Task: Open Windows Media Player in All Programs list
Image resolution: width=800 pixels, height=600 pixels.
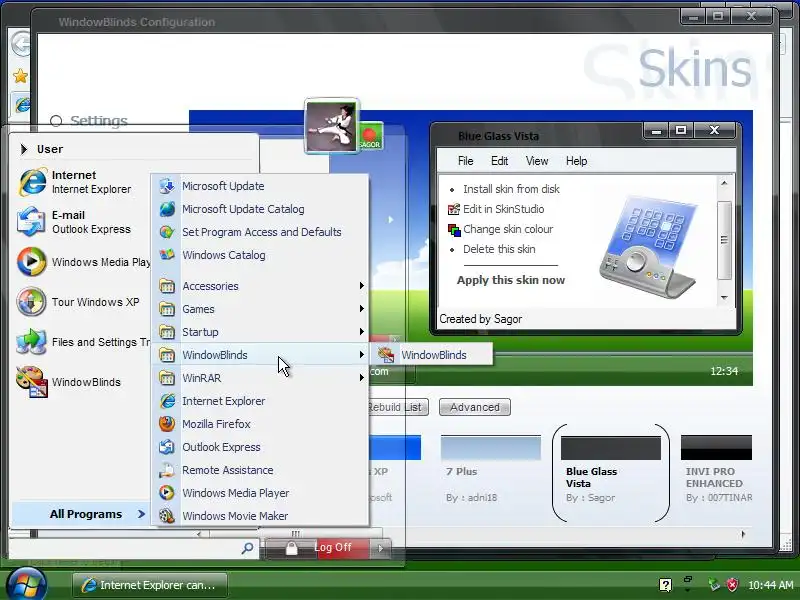Action: (260, 493)
